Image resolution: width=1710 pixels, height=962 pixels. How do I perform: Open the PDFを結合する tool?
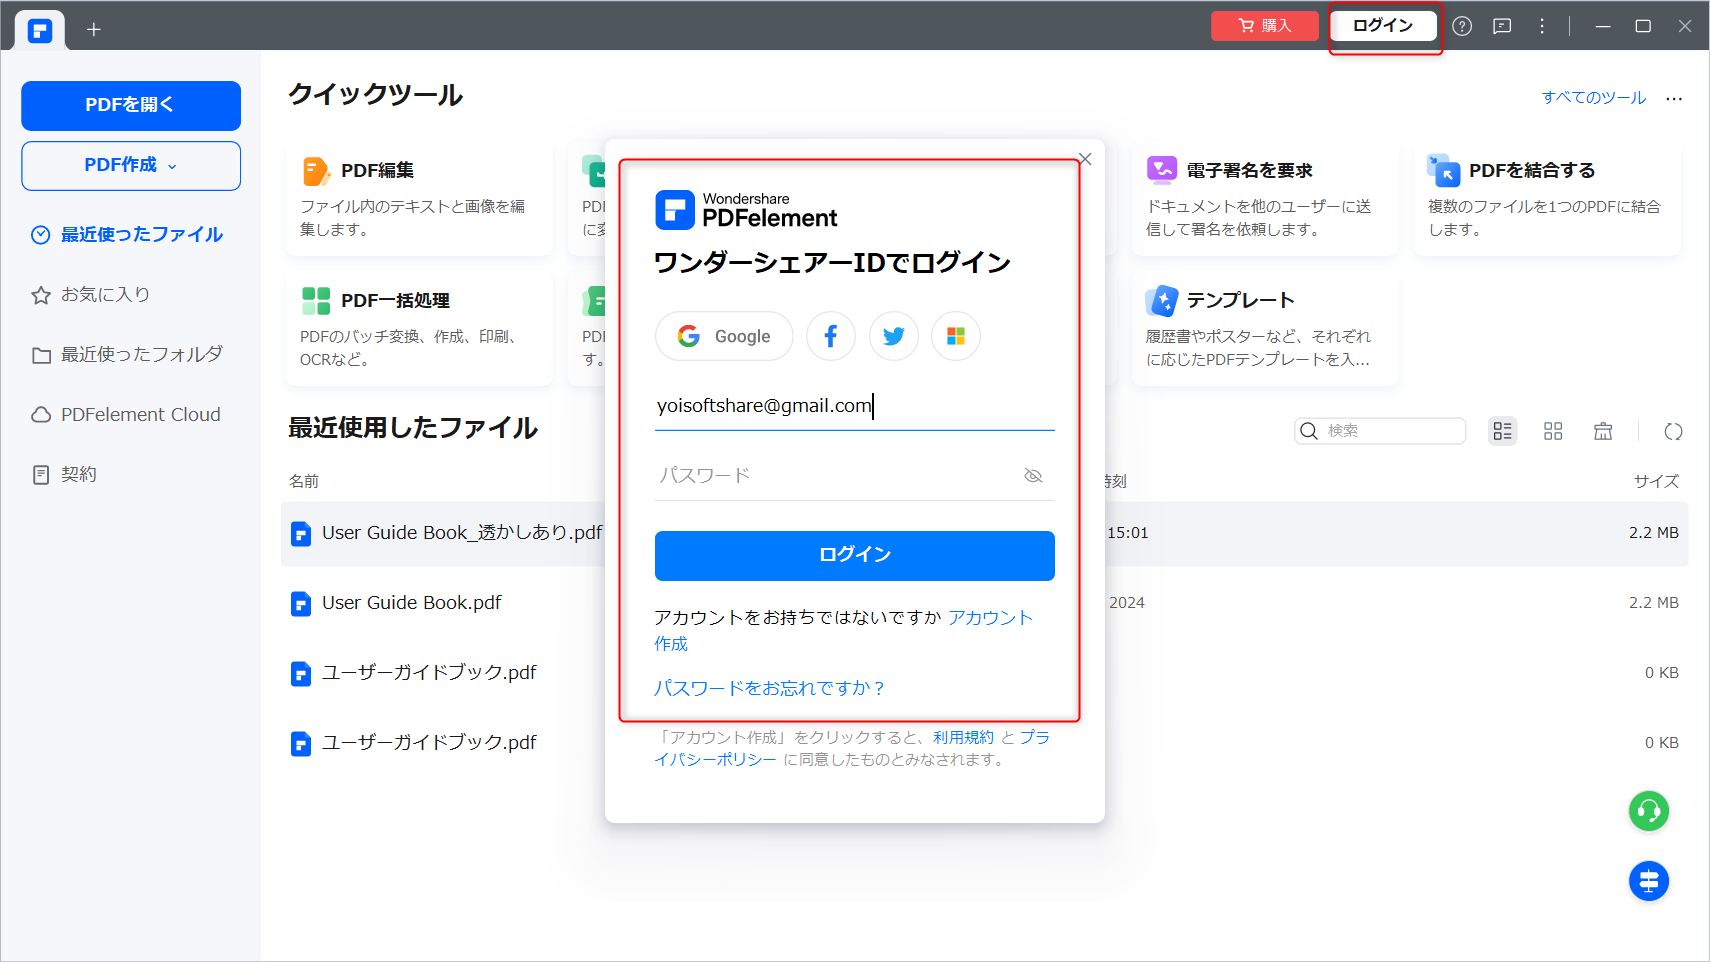coord(1547,199)
